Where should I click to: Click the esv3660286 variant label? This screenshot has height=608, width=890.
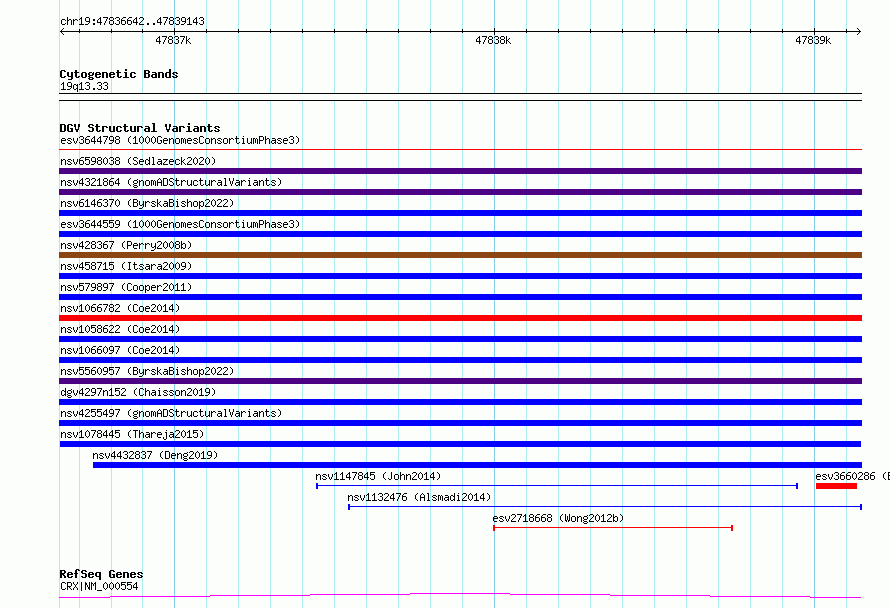[853, 476]
